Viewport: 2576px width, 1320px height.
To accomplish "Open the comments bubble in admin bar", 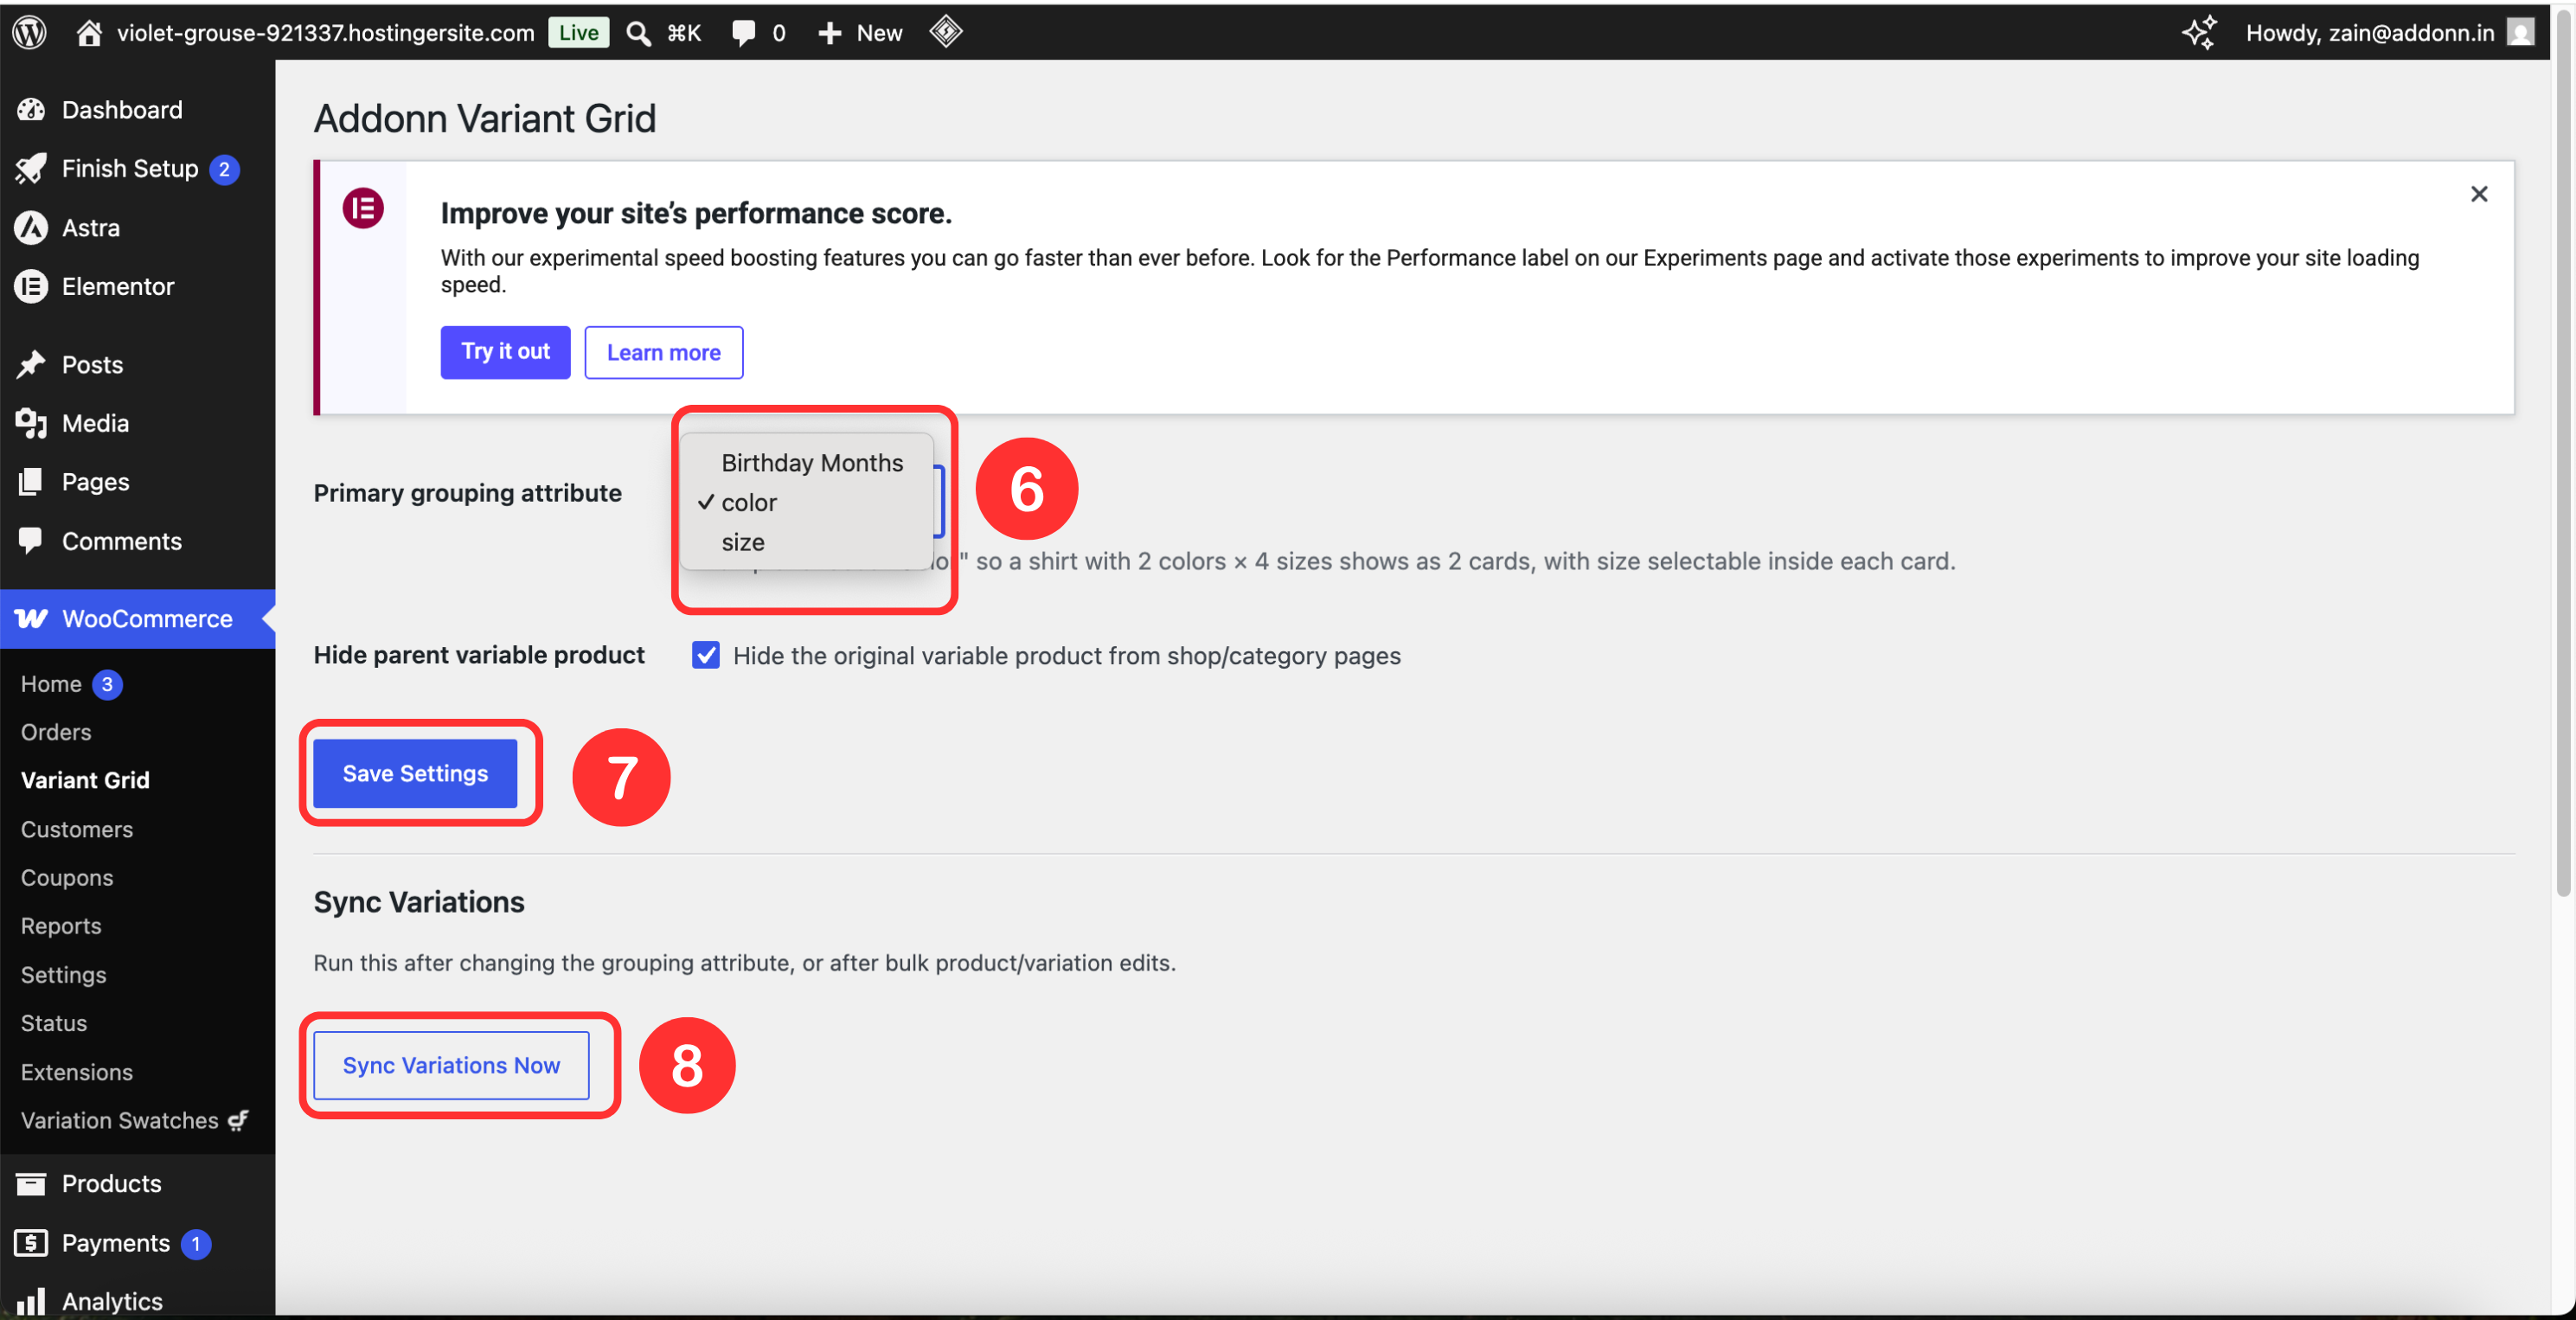I will click(744, 33).
